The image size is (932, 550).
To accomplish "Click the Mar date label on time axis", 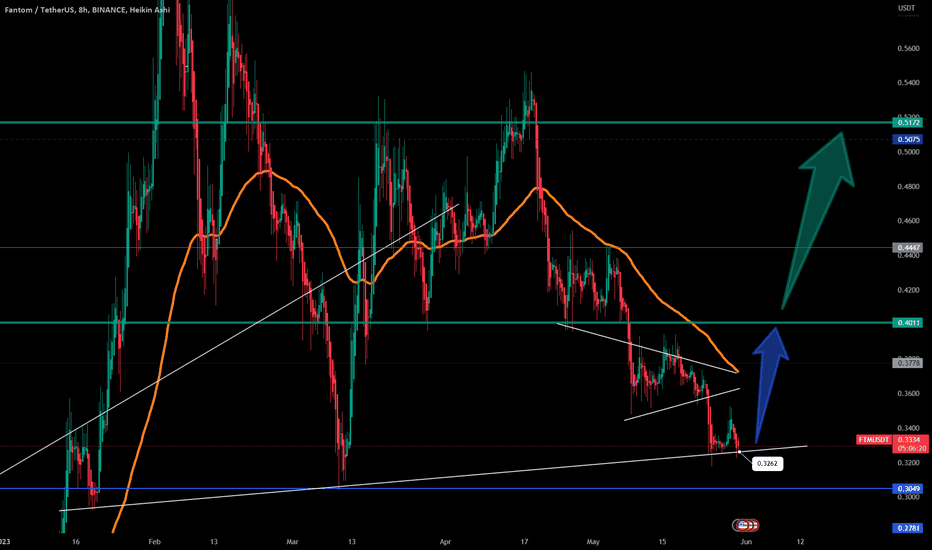I will 292,542.
